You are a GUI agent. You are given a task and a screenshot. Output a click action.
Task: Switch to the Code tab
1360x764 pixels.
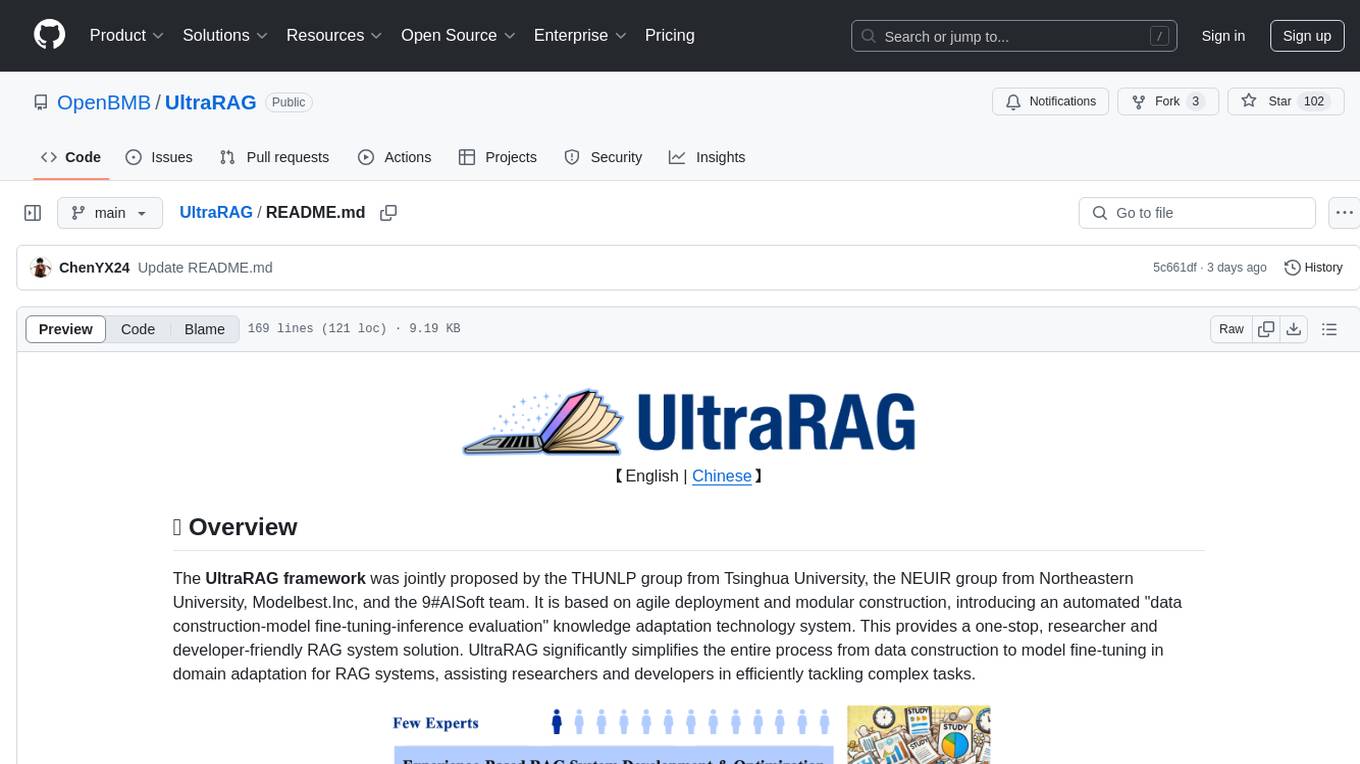point(71,157)
